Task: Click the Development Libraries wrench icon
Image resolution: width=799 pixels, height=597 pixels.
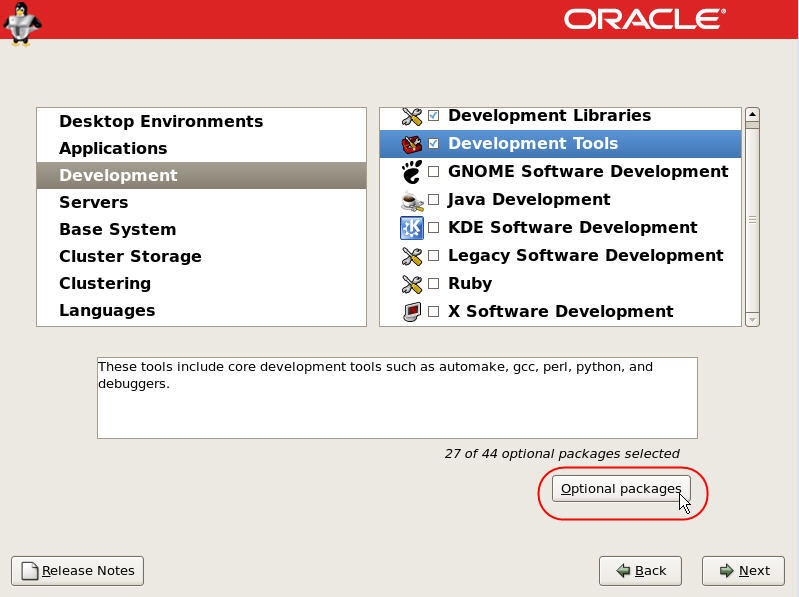Action: click(412, 117)
